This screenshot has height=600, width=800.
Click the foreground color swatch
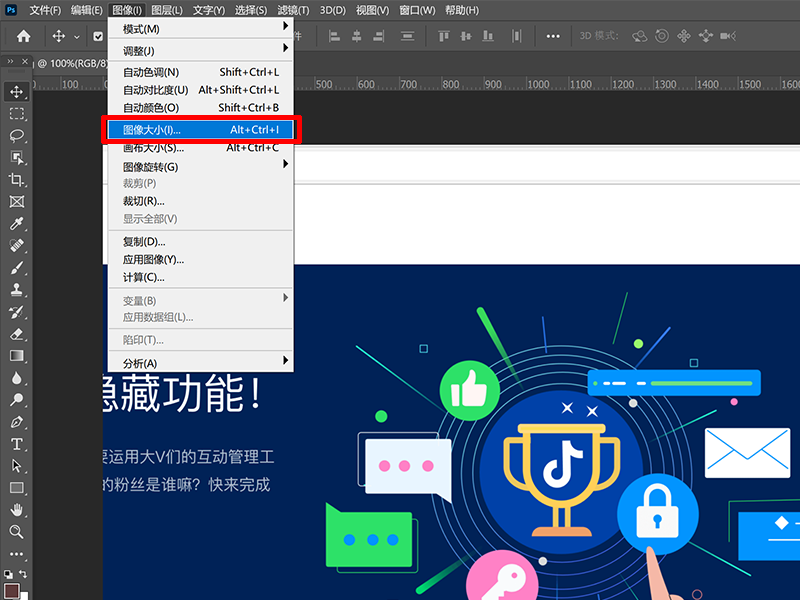tap(12, 590)
